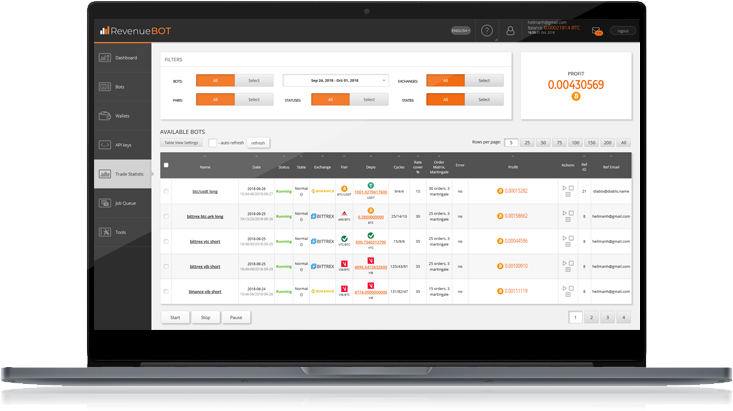The image size is (733, 411).
Task: Toggle the auto-refresh checkbox
Action: tap(213, 143)
